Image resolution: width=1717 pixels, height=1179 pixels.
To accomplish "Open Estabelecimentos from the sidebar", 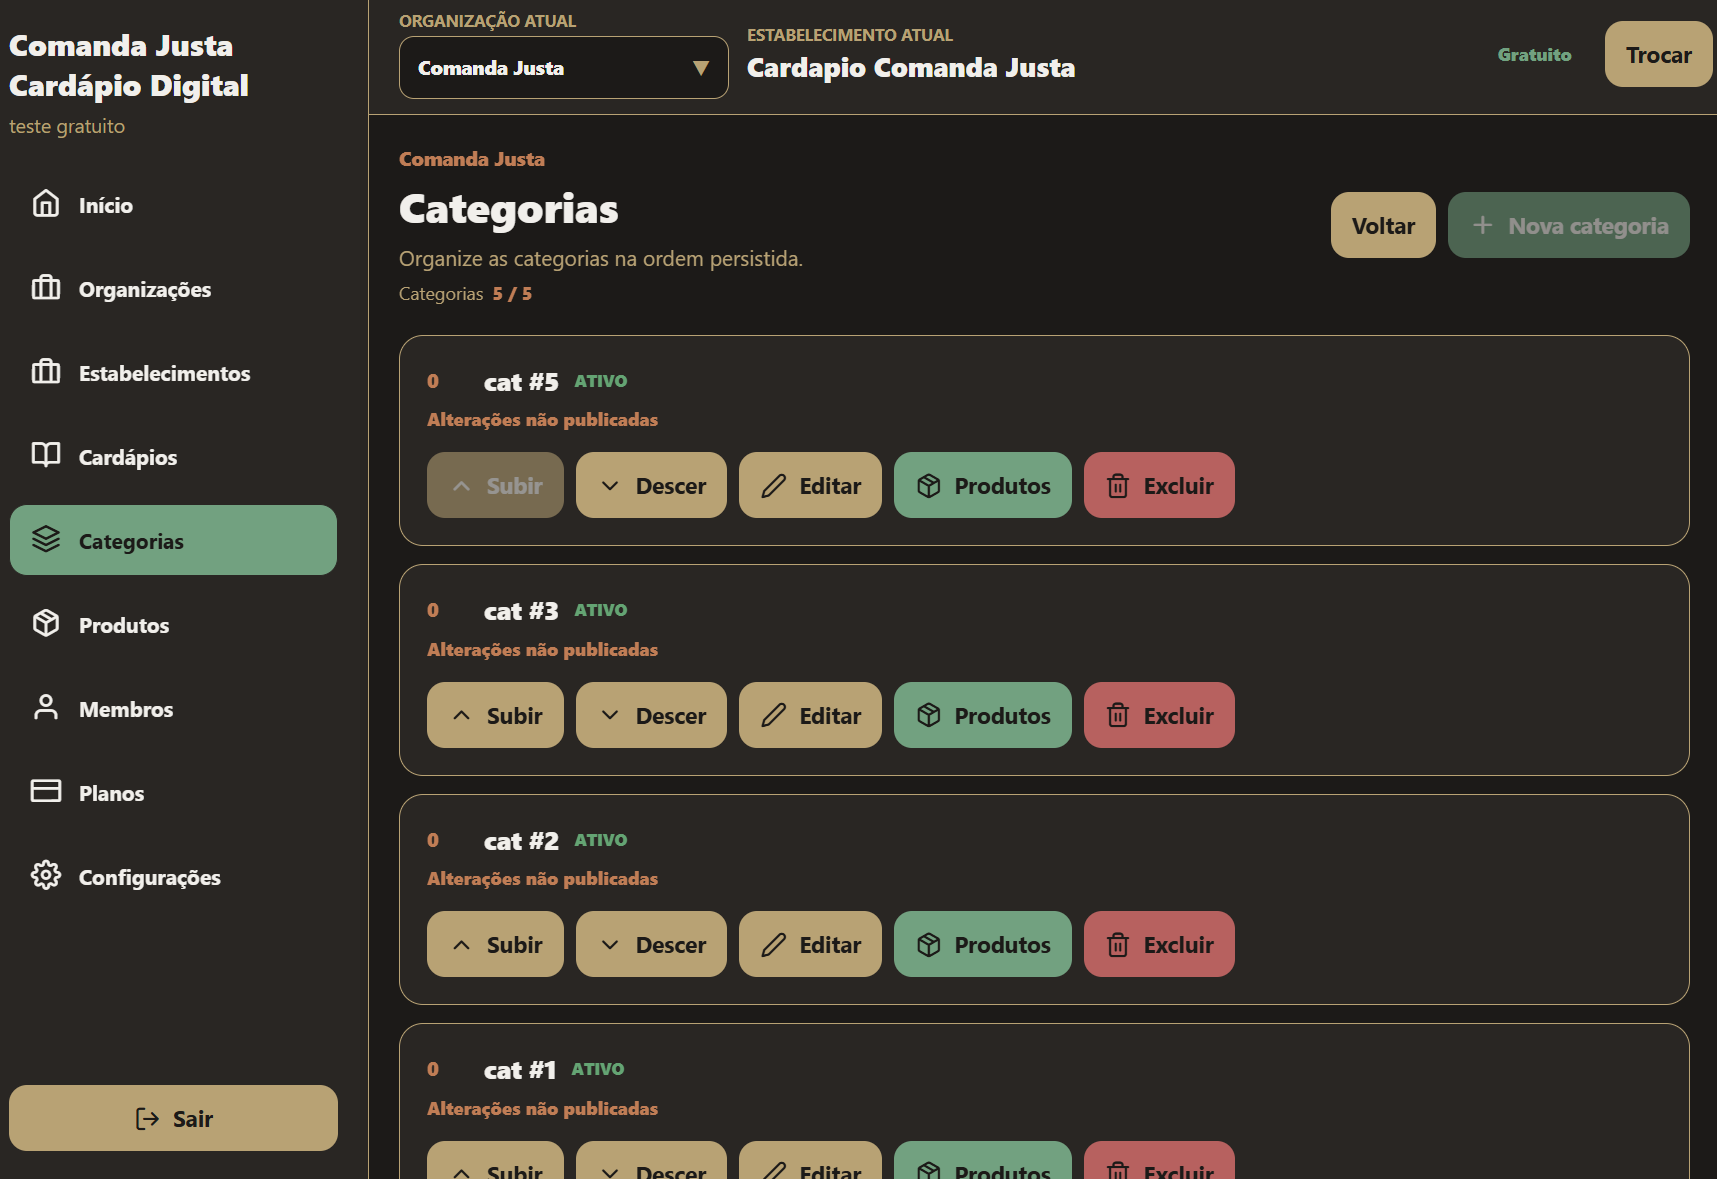I will [173, 373].
